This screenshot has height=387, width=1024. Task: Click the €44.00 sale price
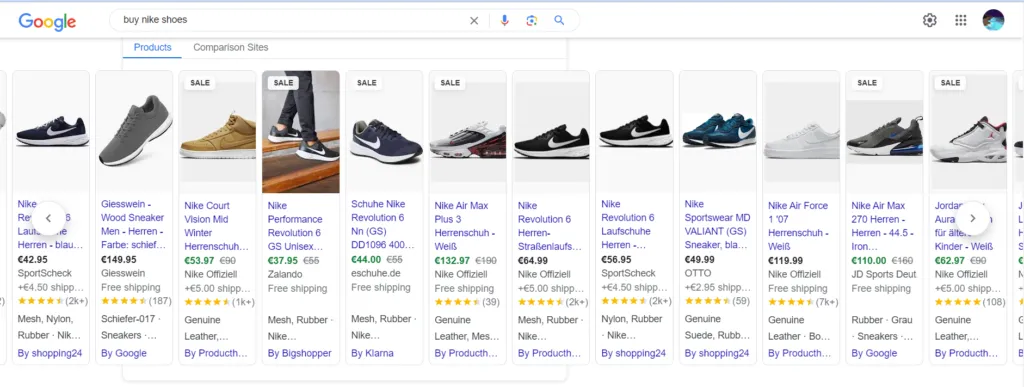[x=366, y=259]
